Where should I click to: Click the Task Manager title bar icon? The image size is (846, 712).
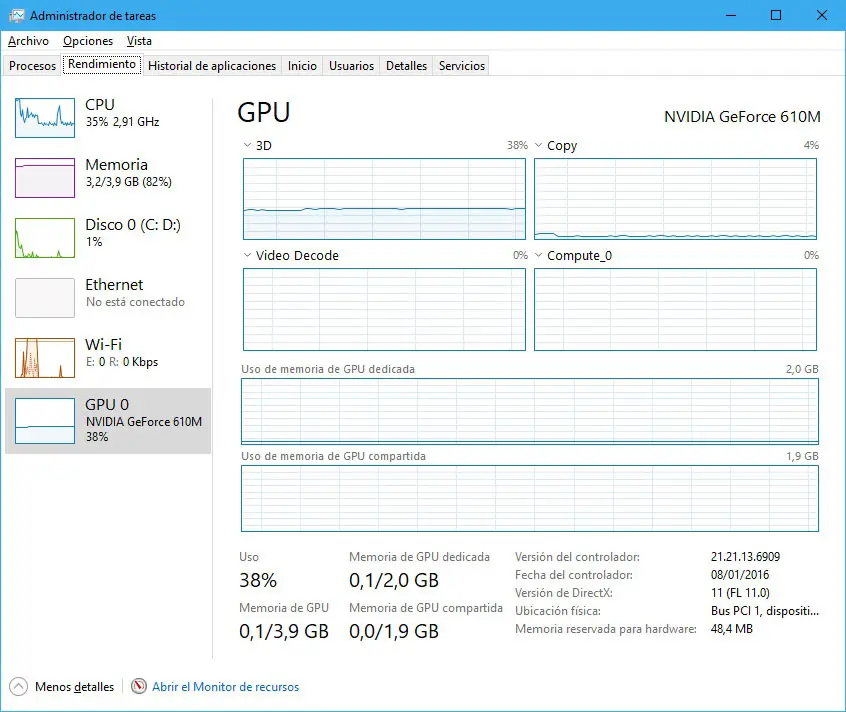tap(16, 16)
